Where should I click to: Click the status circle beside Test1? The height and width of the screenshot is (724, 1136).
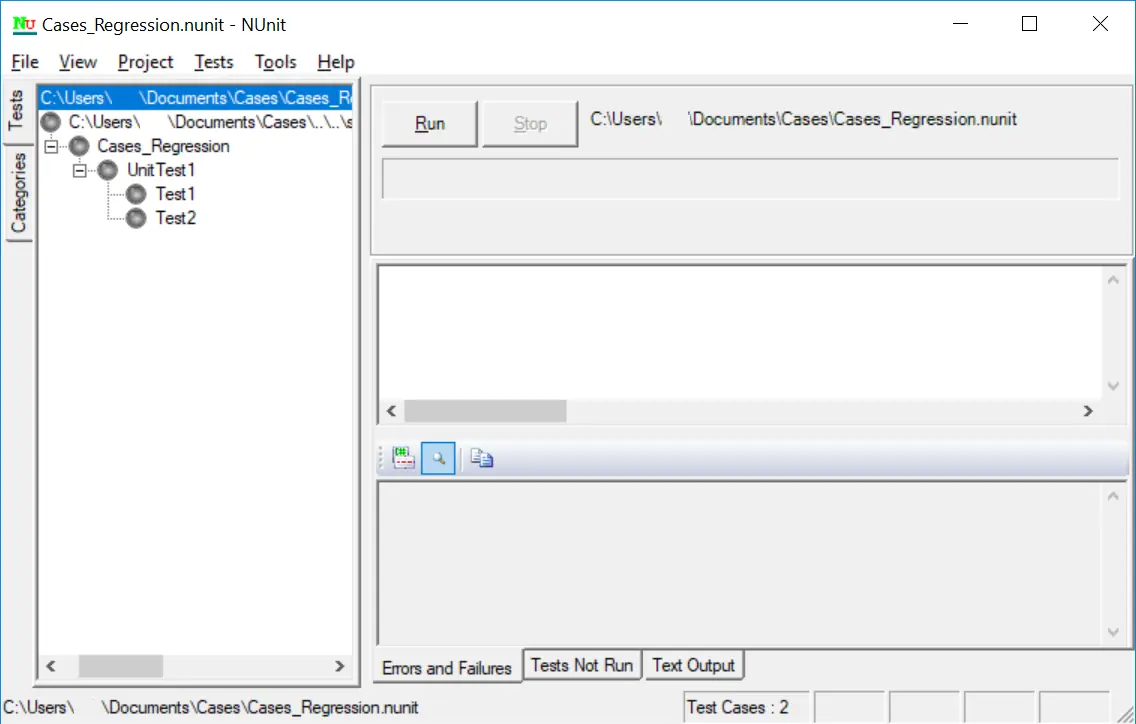pyautogui.click(x=134, y=194)
